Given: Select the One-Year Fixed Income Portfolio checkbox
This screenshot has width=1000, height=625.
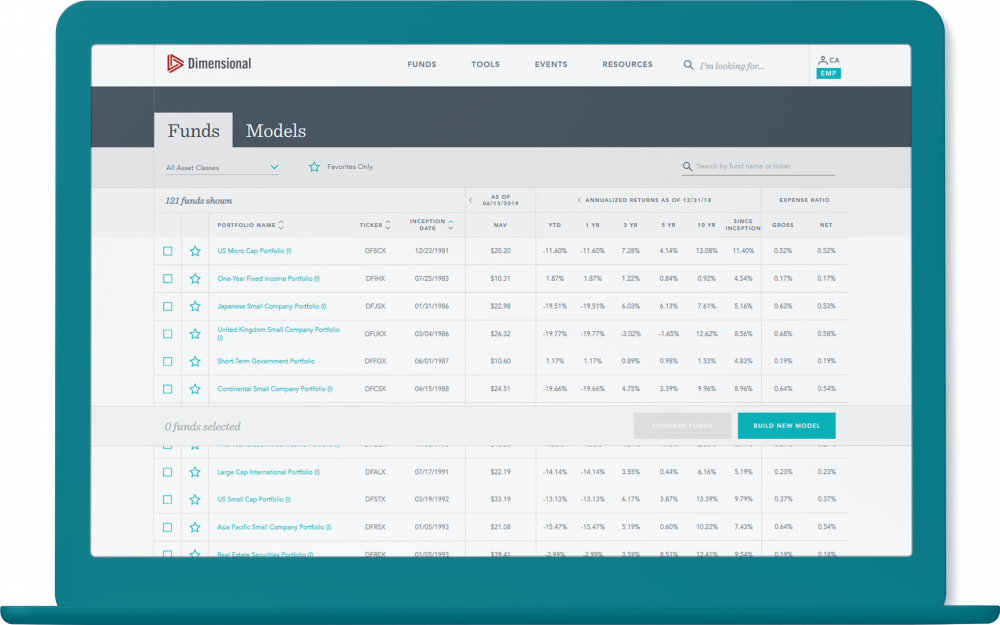Looking at the screenshot, I should pos(168,279).
